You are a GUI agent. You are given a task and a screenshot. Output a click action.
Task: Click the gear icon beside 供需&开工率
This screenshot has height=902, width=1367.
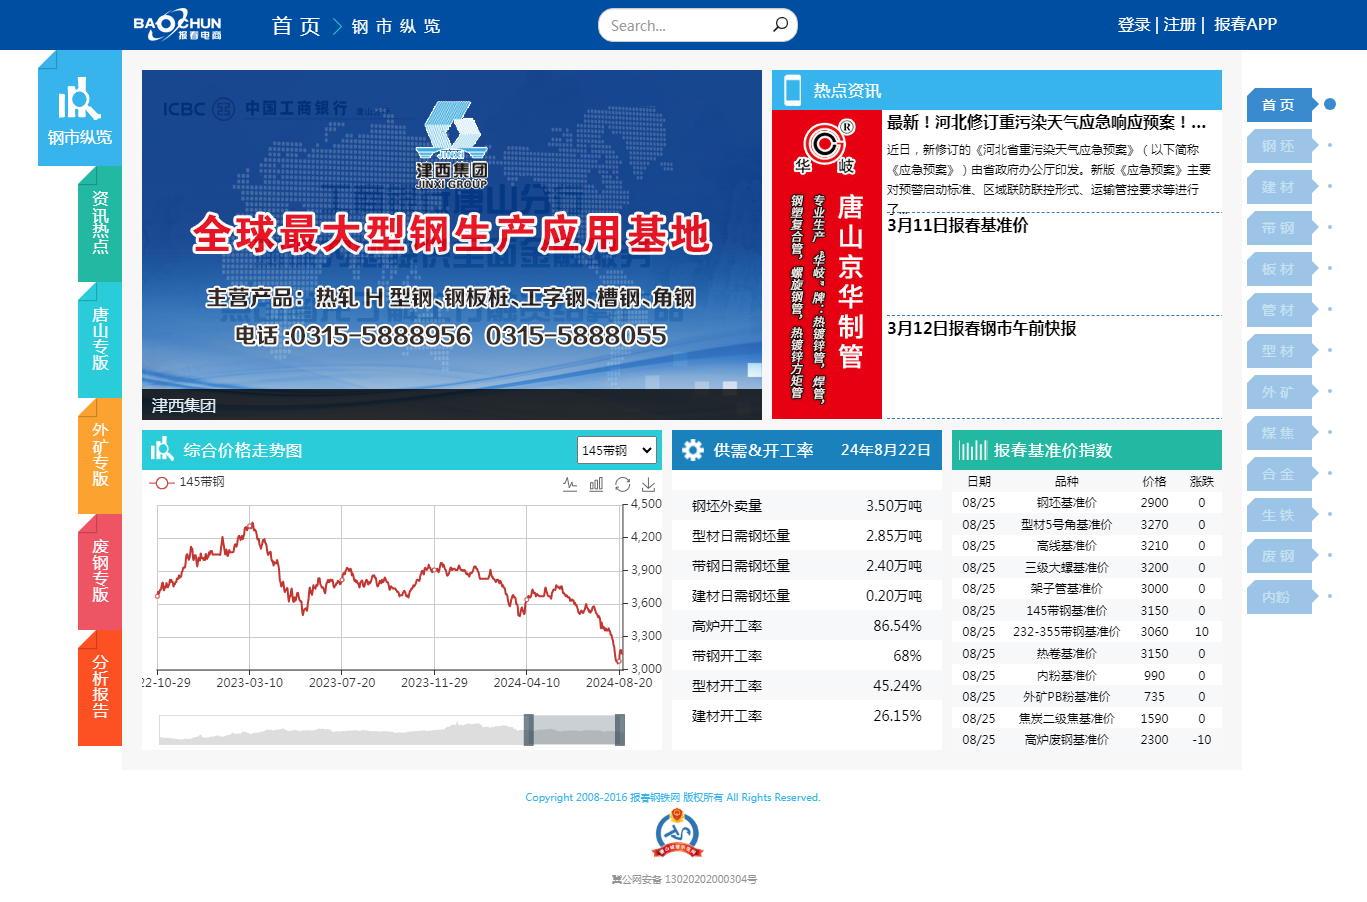point(693,450)
